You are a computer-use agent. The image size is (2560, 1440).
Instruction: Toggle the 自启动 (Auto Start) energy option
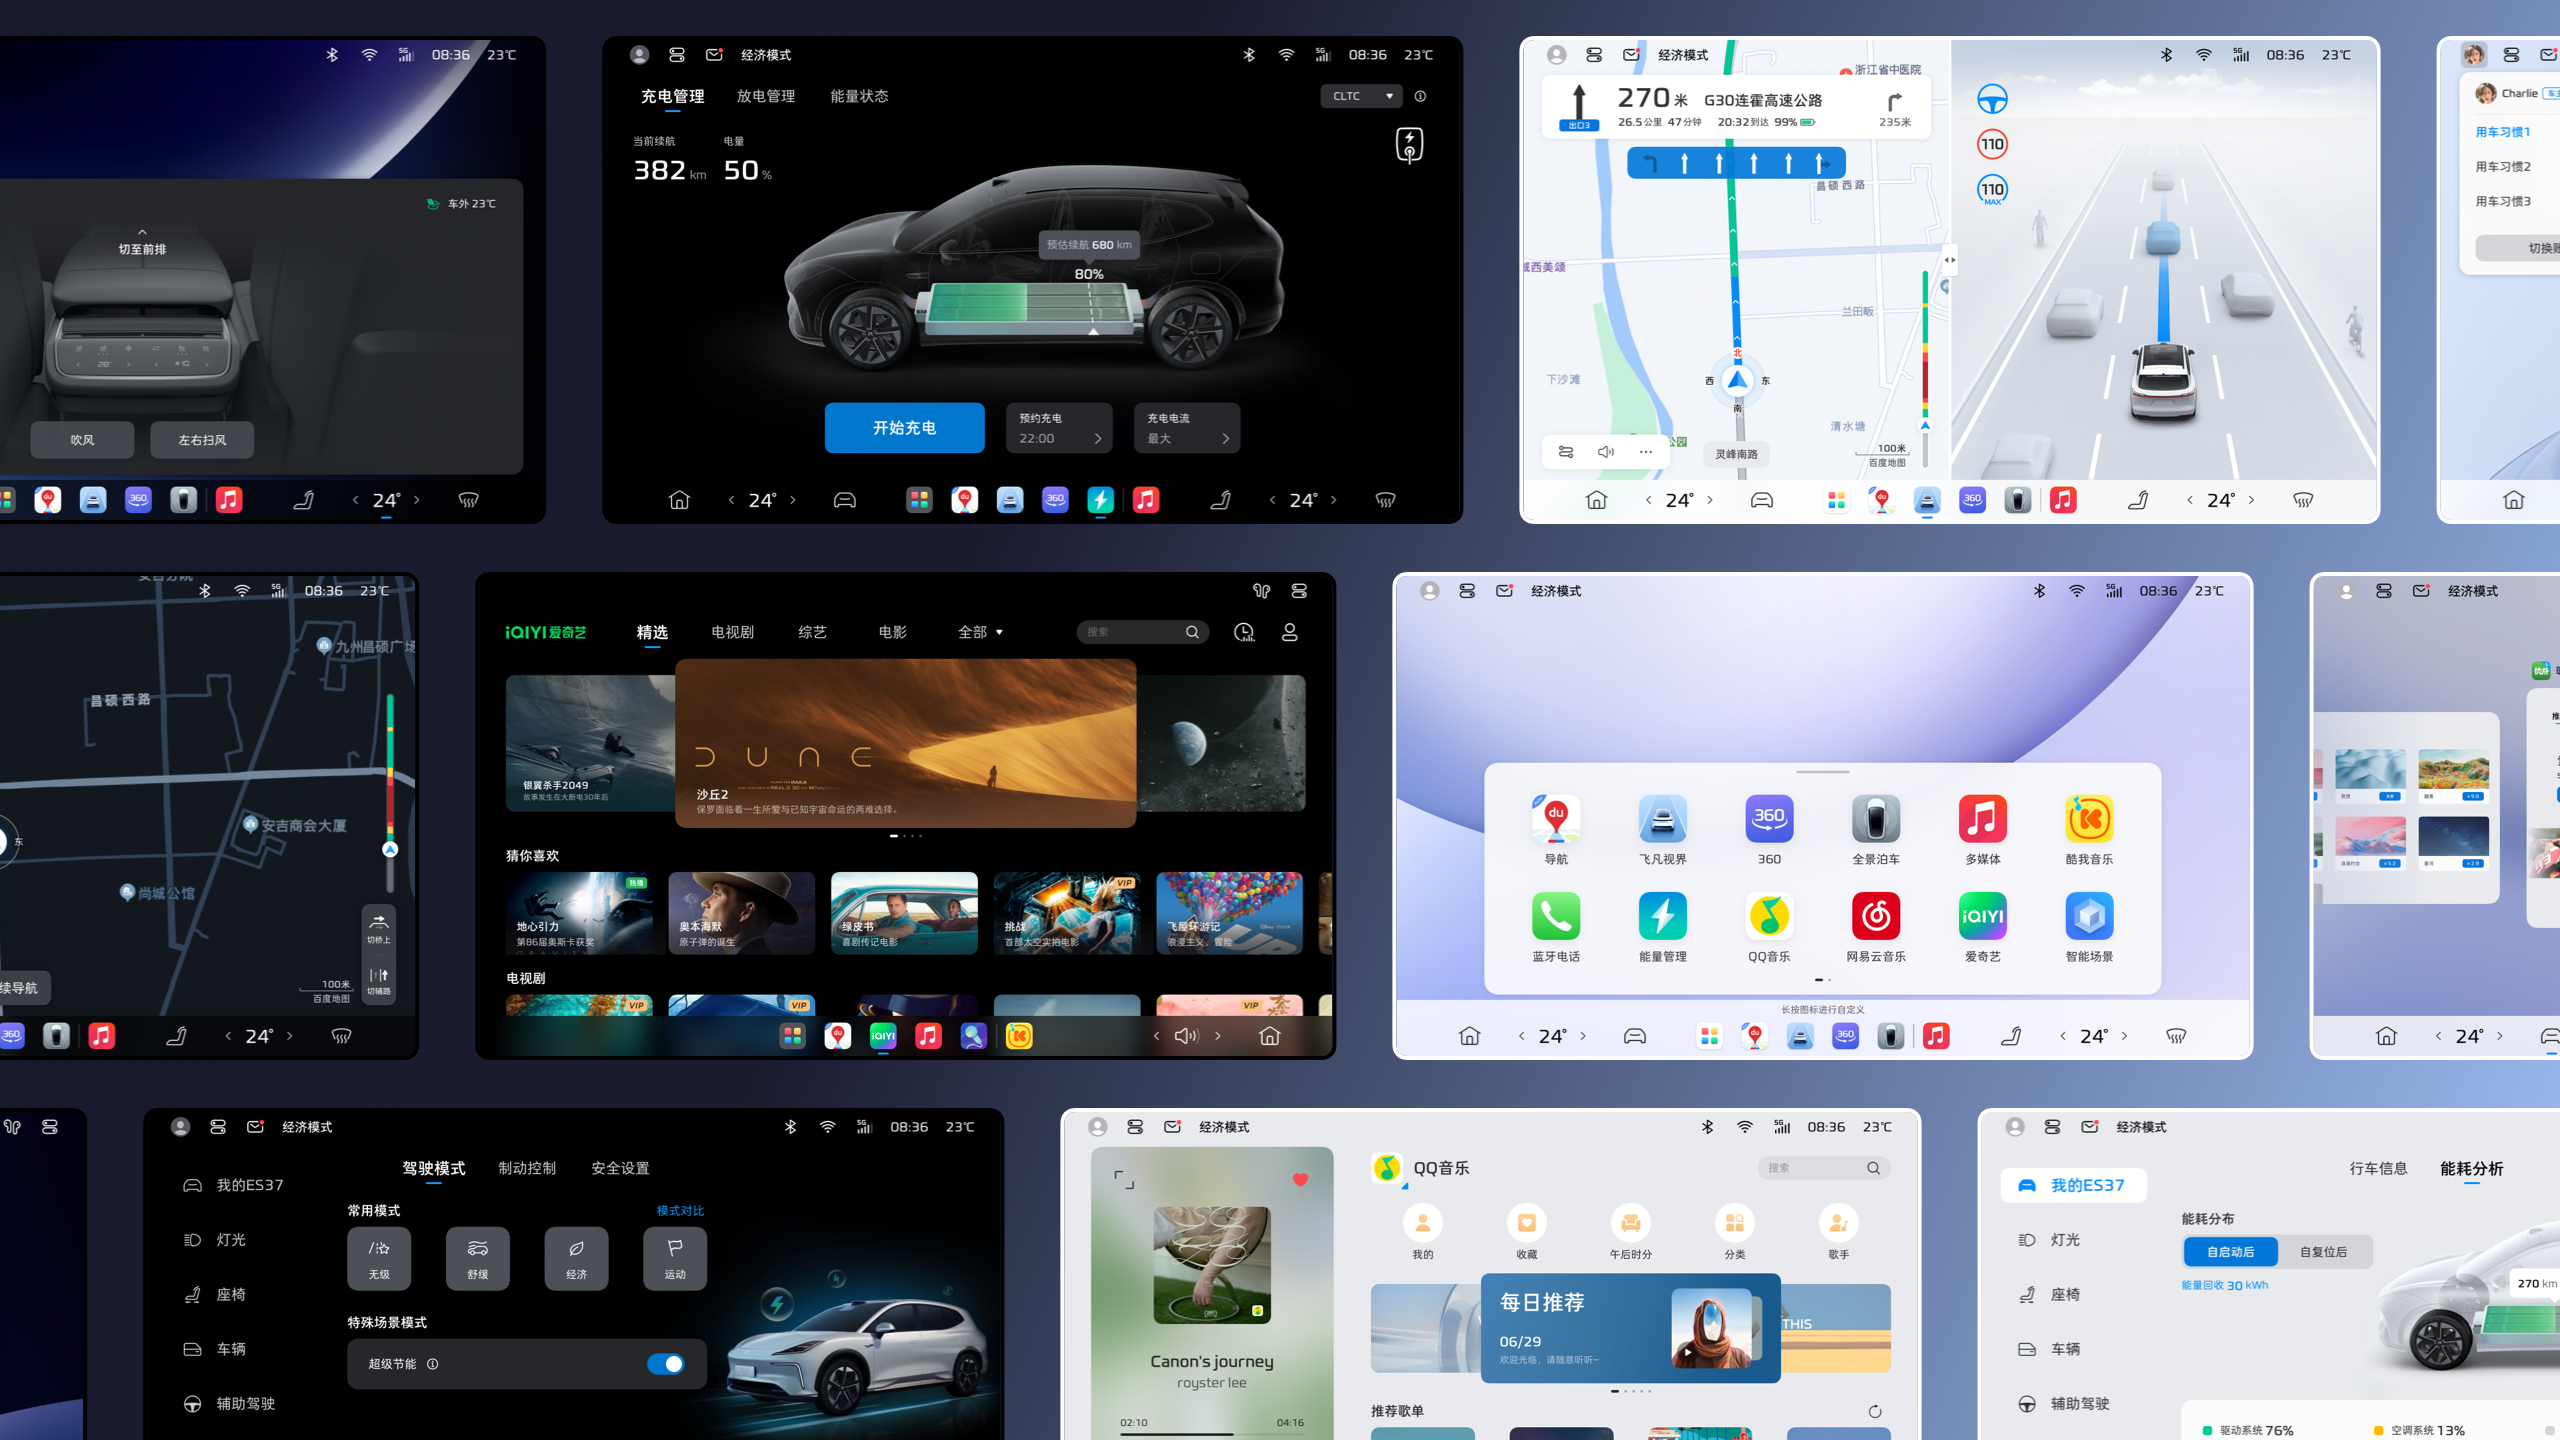[2229, 1250]
